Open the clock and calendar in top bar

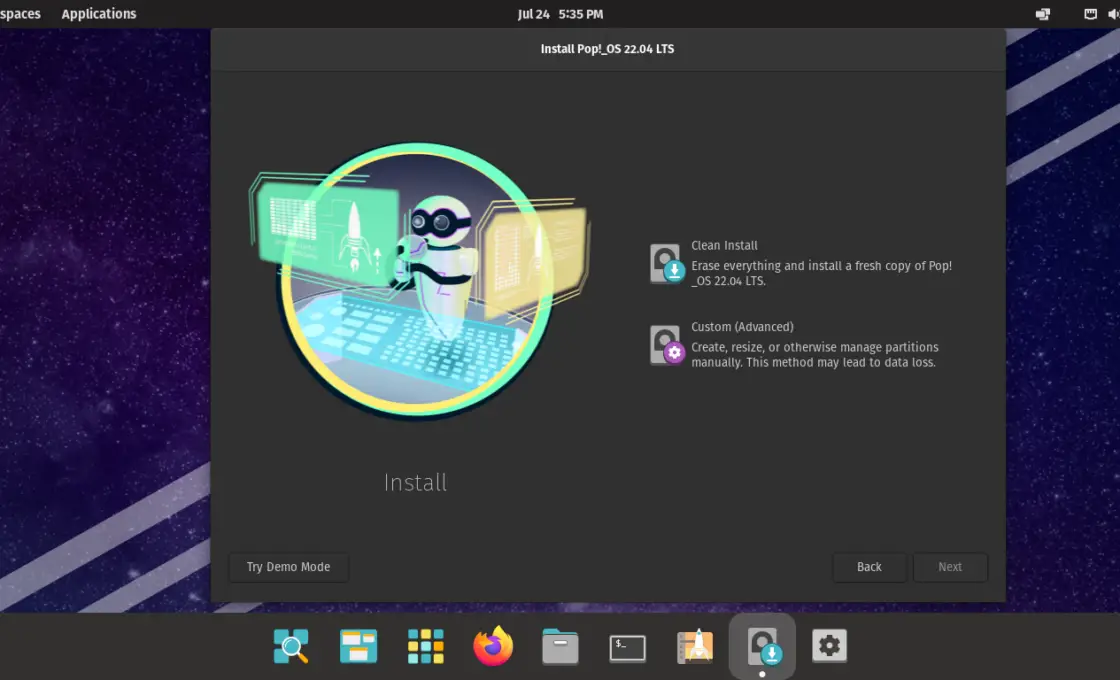(560, 14)
